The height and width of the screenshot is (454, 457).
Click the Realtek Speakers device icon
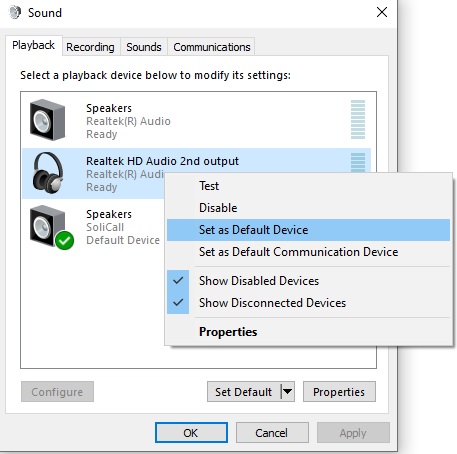[x=47, y=120]
